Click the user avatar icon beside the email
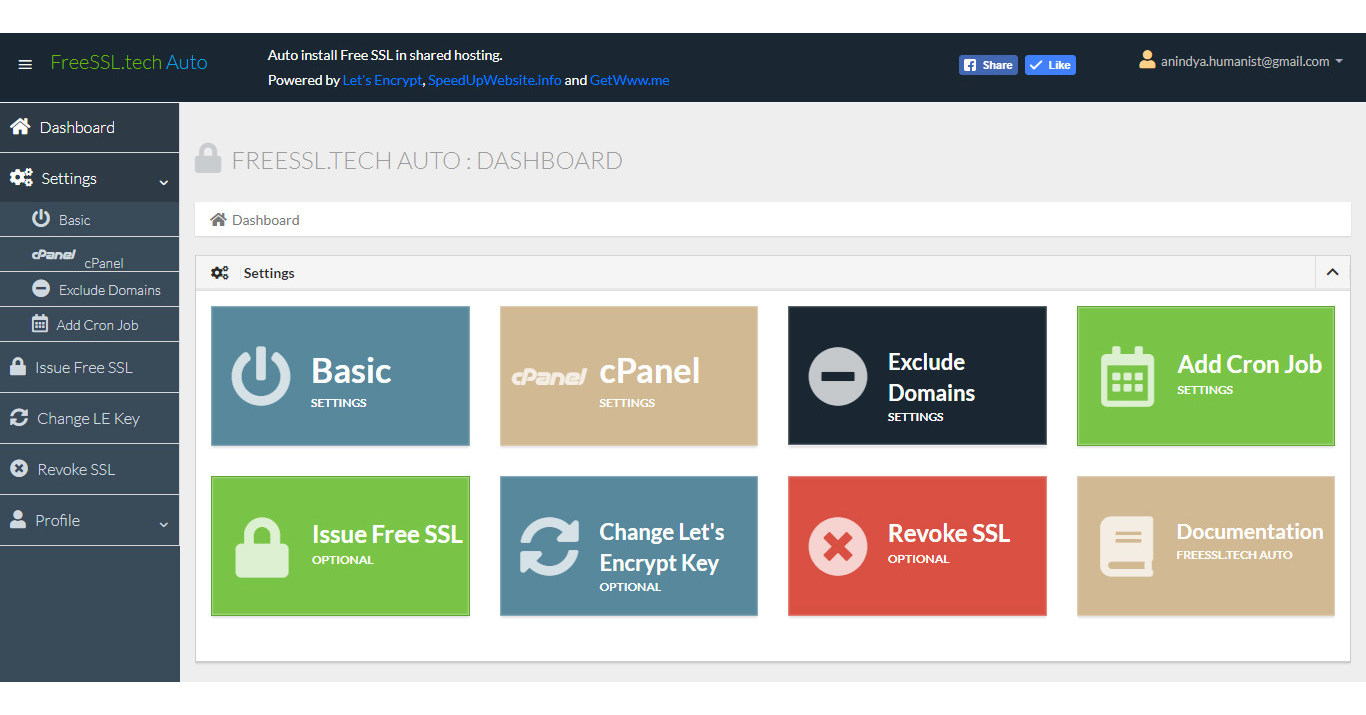Viewport: 1366px width, 715px height. (x=1147, y=60)
